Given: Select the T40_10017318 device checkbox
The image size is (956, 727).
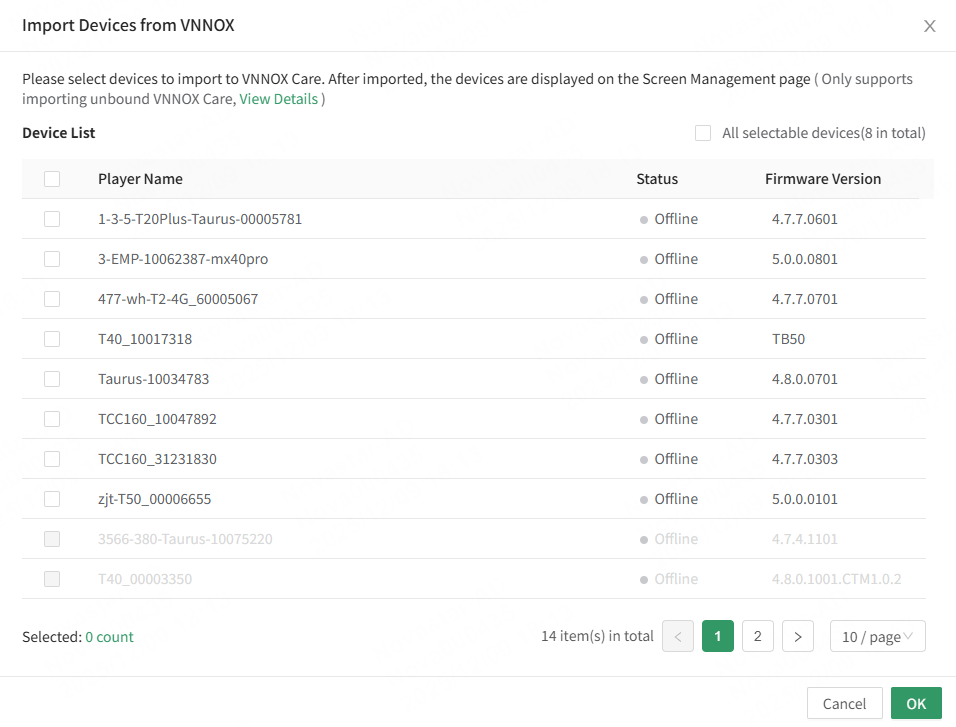Looking at the screenshot, I should coord(52,339).
